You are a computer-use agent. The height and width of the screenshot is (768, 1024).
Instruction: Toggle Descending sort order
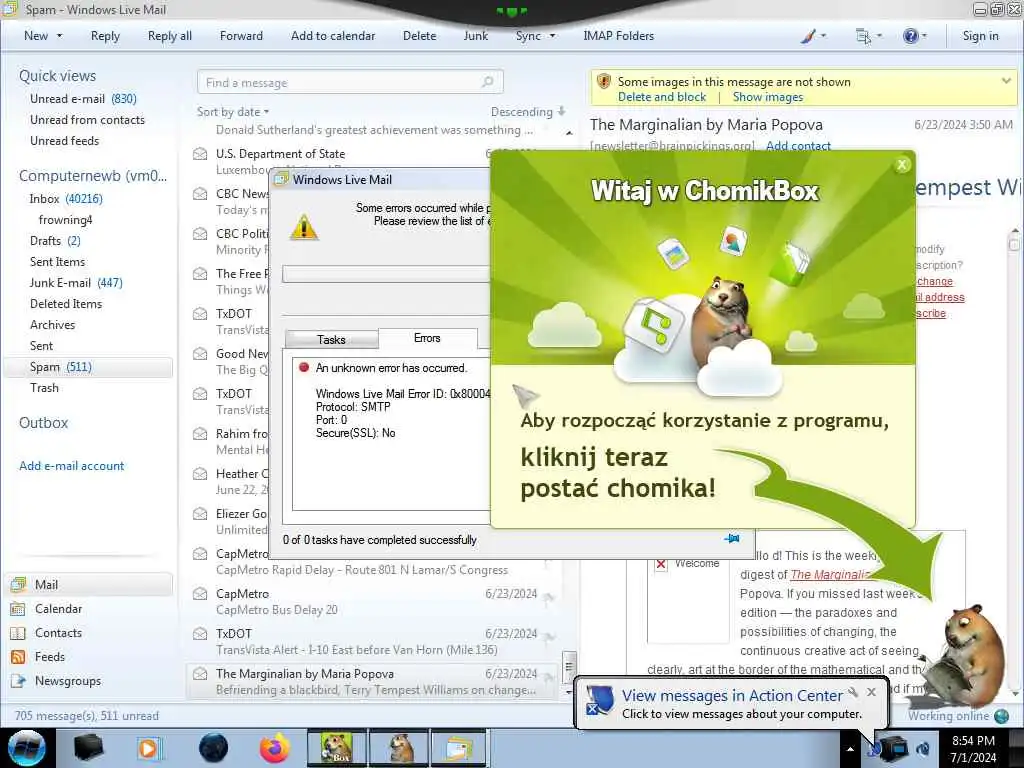[x=528, y=112]
